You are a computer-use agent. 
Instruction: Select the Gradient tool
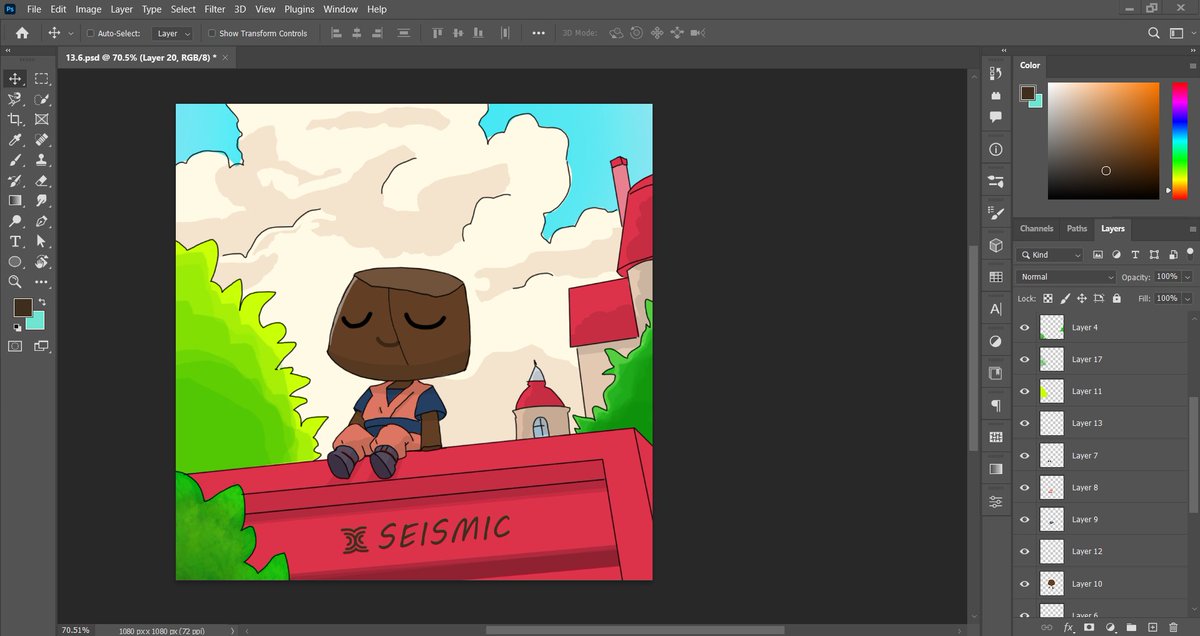tap(16, 201)
